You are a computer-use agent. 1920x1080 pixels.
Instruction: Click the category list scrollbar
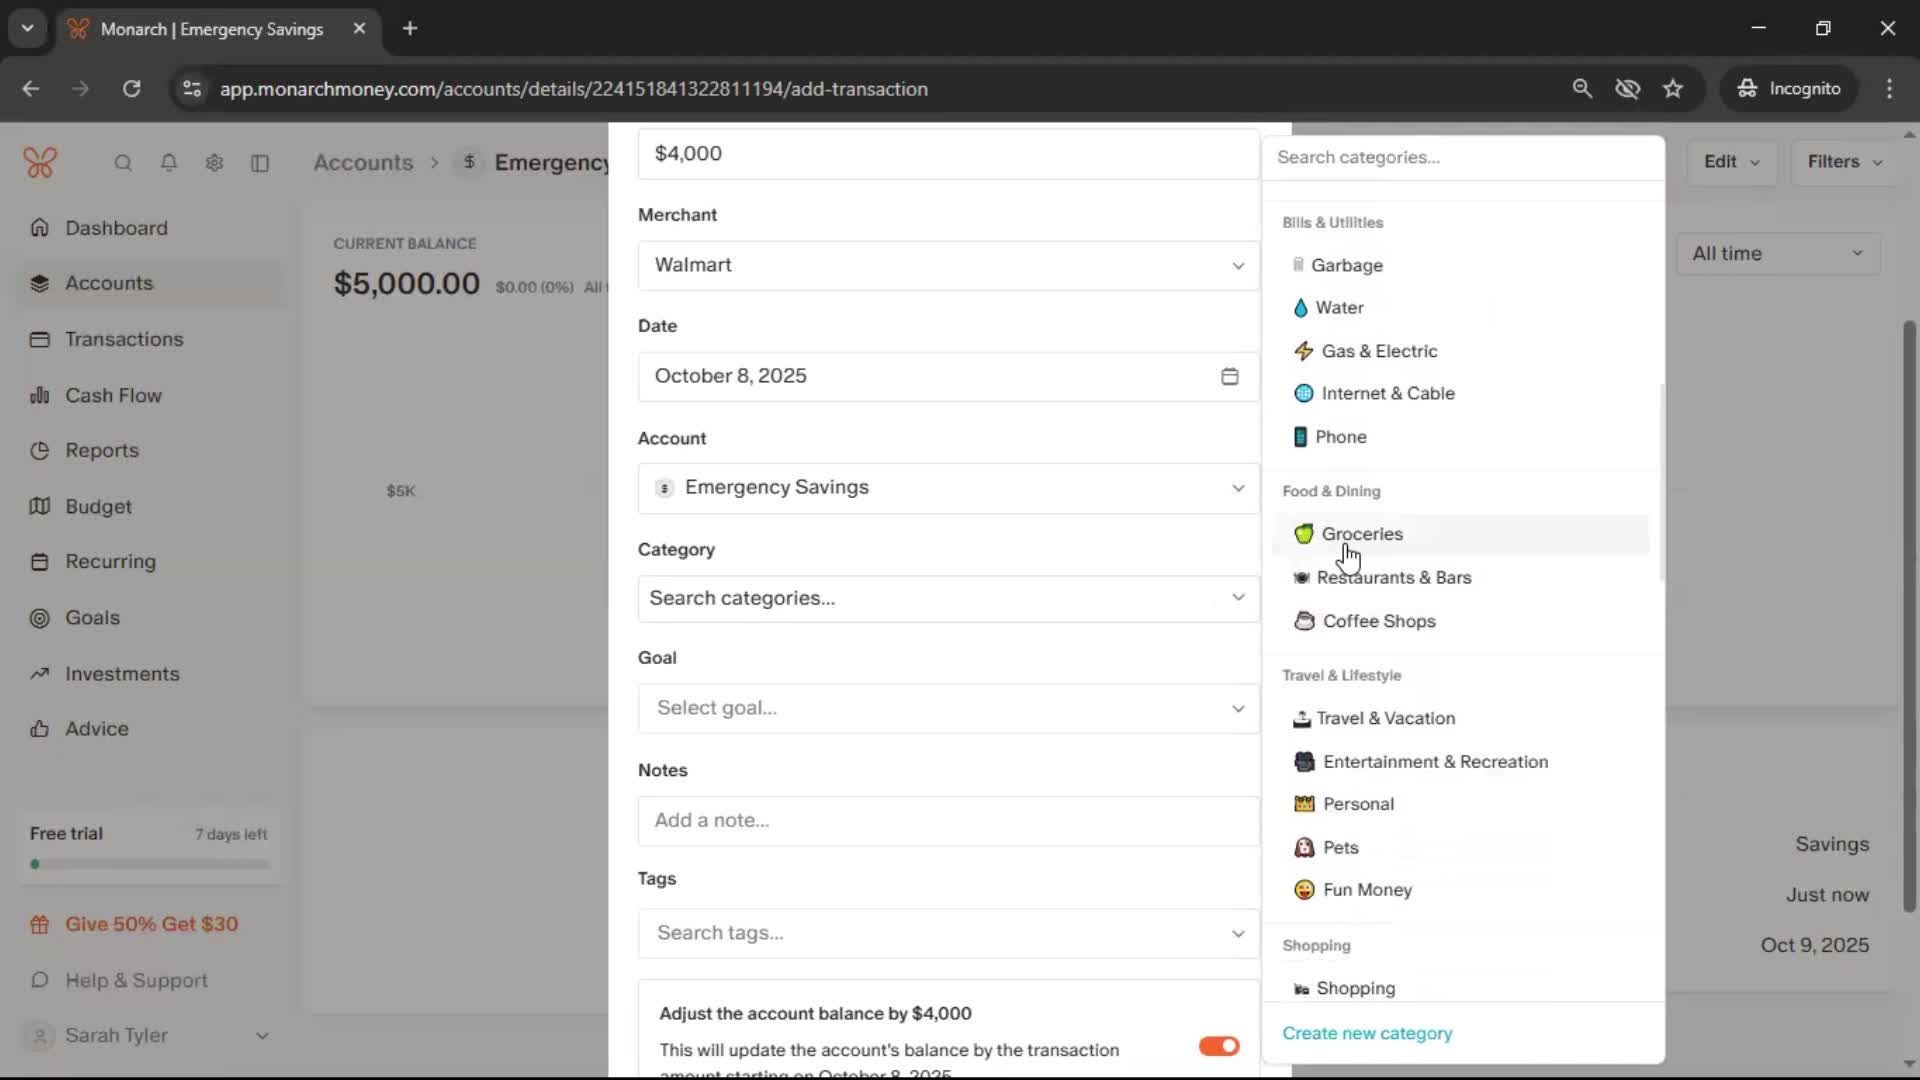(1661, 480)
